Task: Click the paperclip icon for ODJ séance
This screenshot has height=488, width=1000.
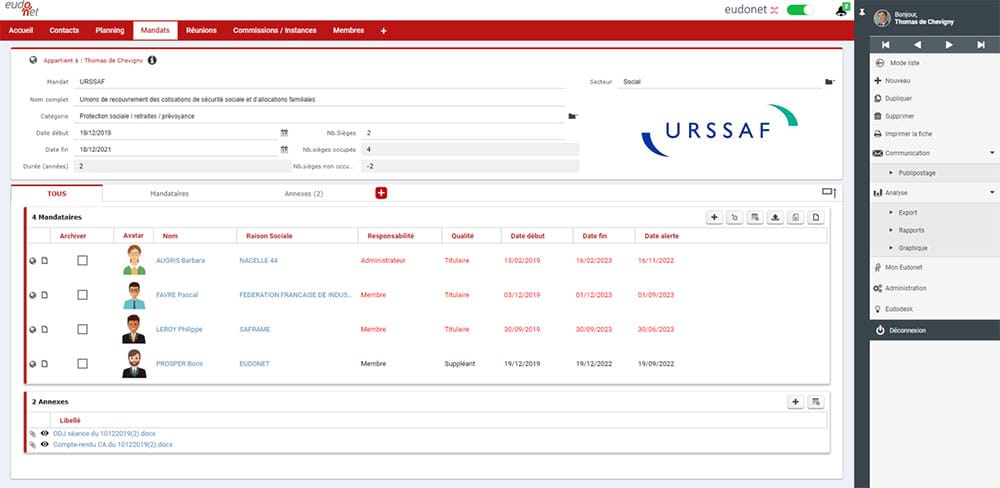Action: (33, 433)
